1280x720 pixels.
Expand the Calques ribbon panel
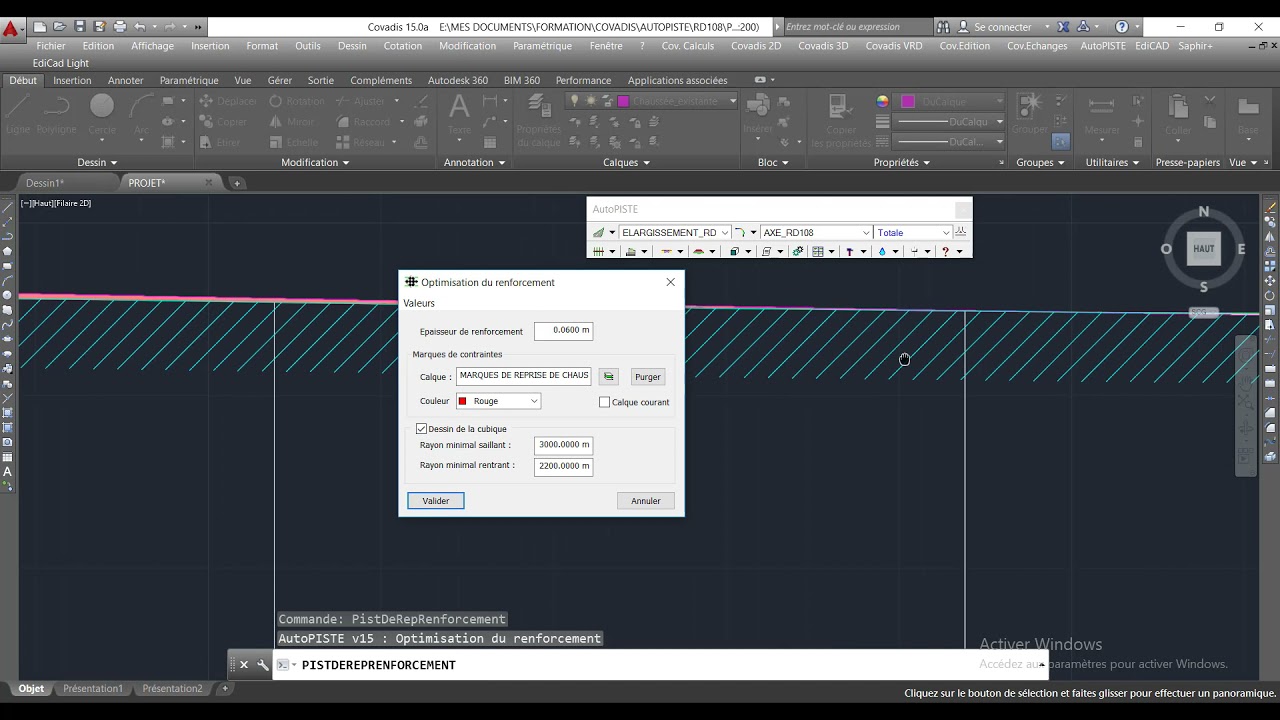tap(627, 162)
